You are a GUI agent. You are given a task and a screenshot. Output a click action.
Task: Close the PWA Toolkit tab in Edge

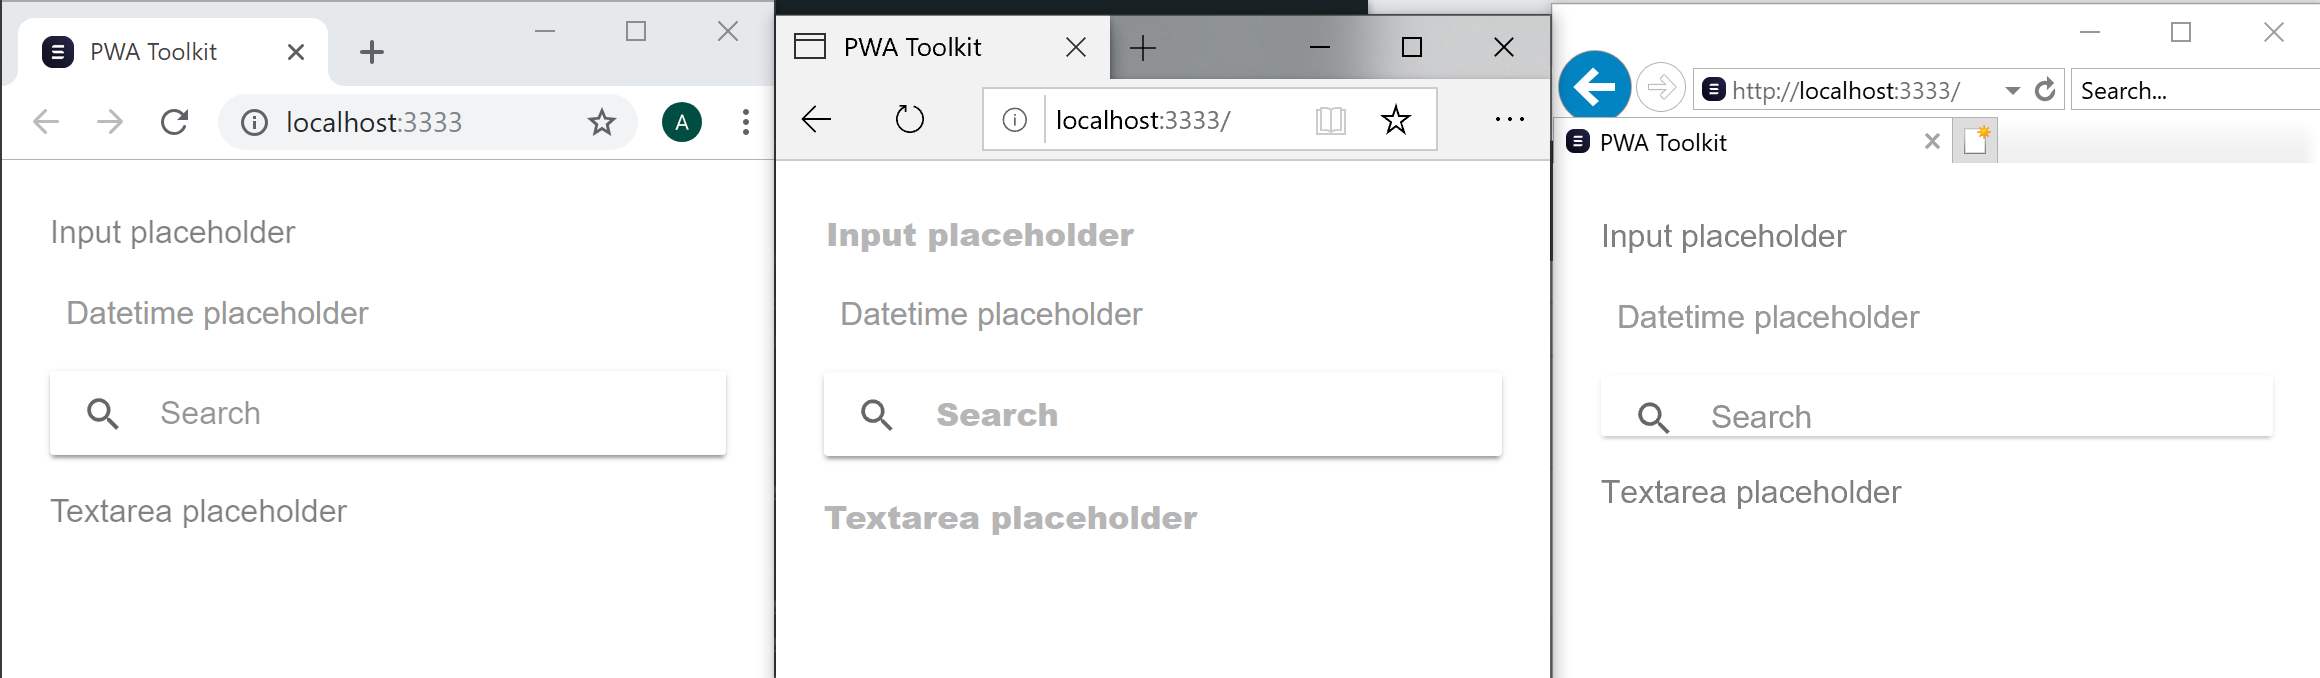point(1076,47)
